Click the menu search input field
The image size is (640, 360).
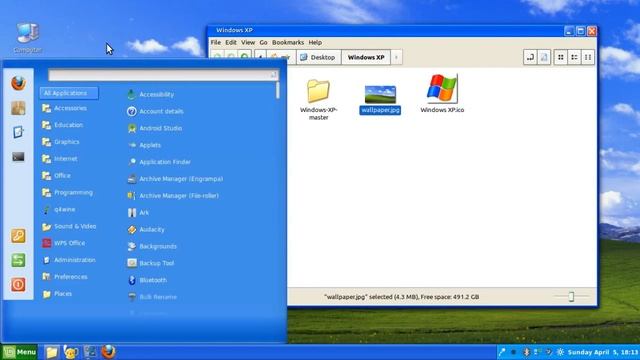pyautogui.click(x=163, y=75)
